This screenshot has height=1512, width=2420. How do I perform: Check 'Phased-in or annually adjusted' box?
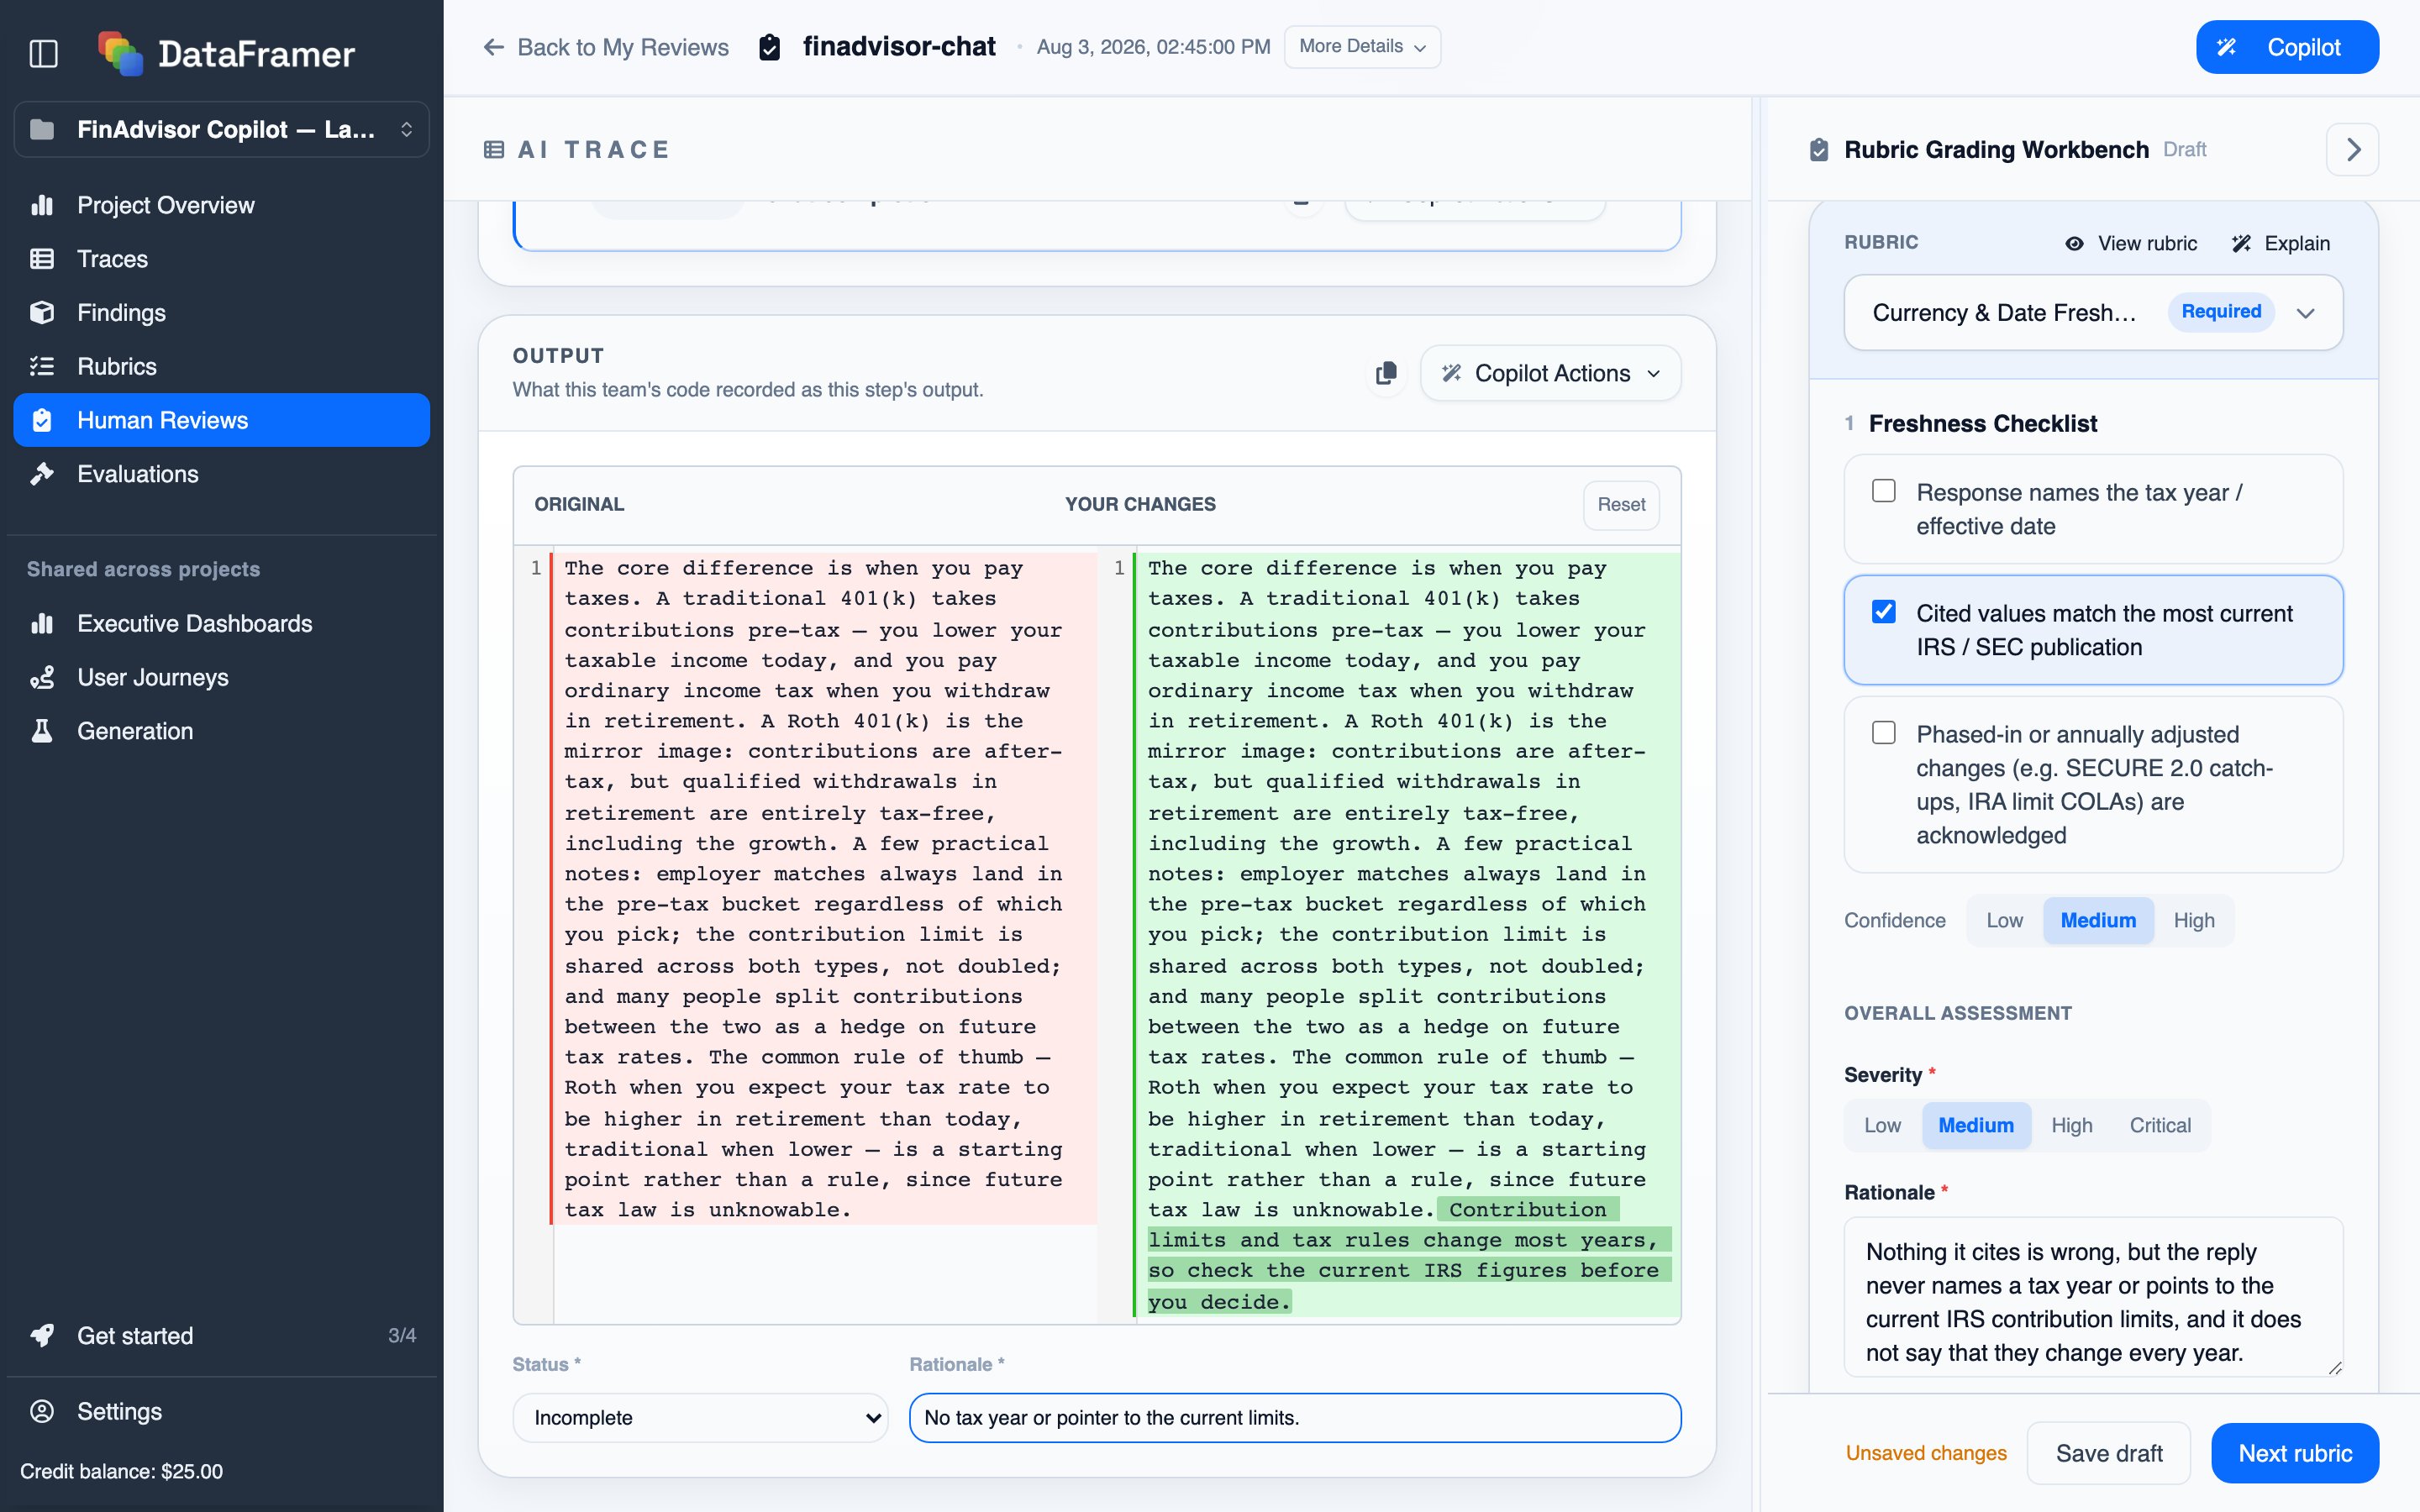[x=1884, y=733]
